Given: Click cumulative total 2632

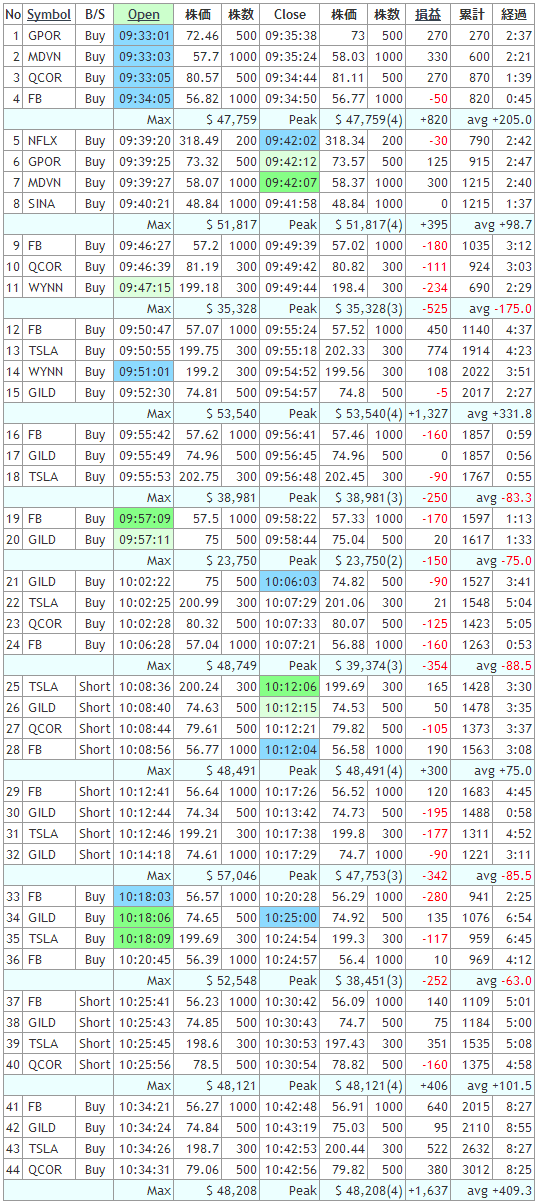Looking at the screenshot, I should [476, 1149].
